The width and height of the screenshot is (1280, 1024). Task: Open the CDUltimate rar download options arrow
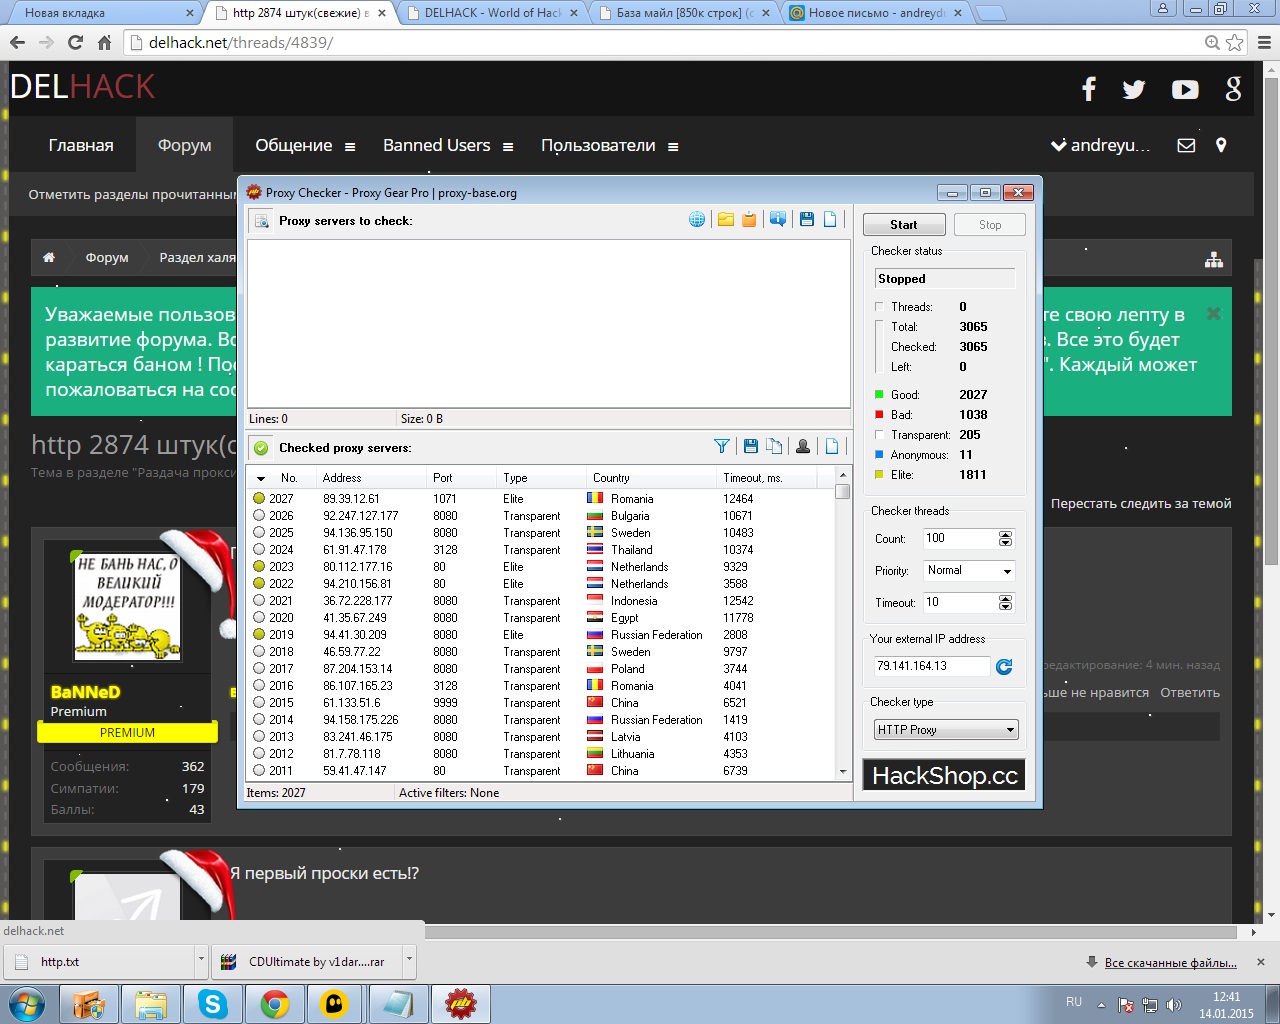(409, 959)
